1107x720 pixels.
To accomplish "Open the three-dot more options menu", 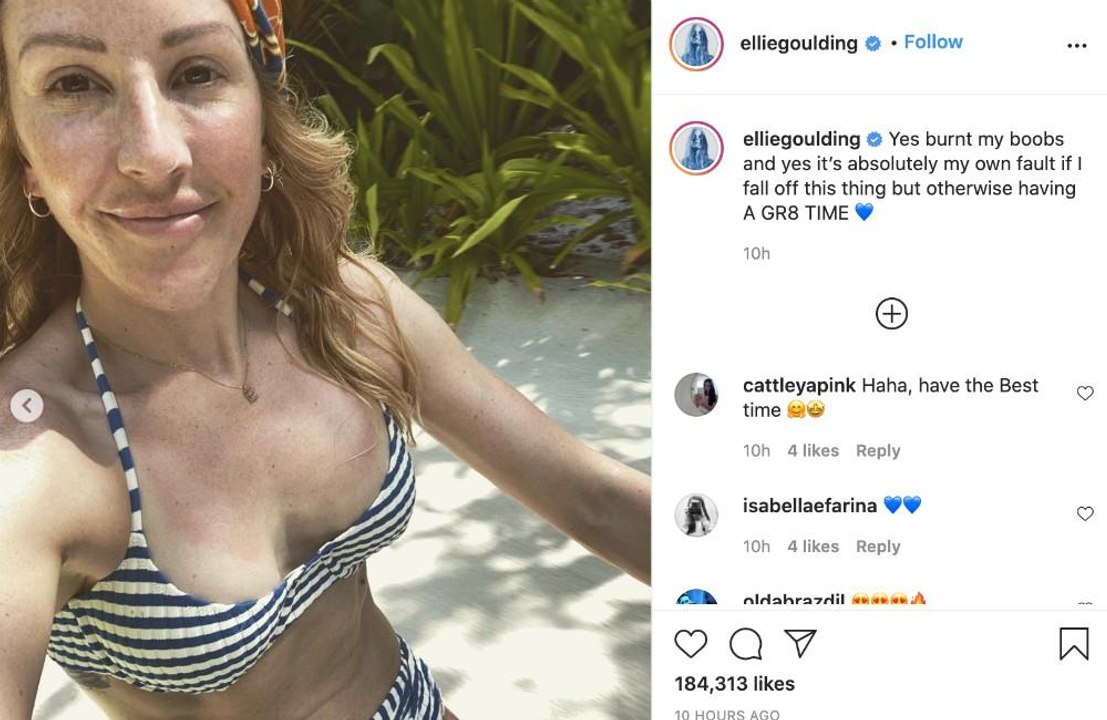I will tap(1077, 46).
